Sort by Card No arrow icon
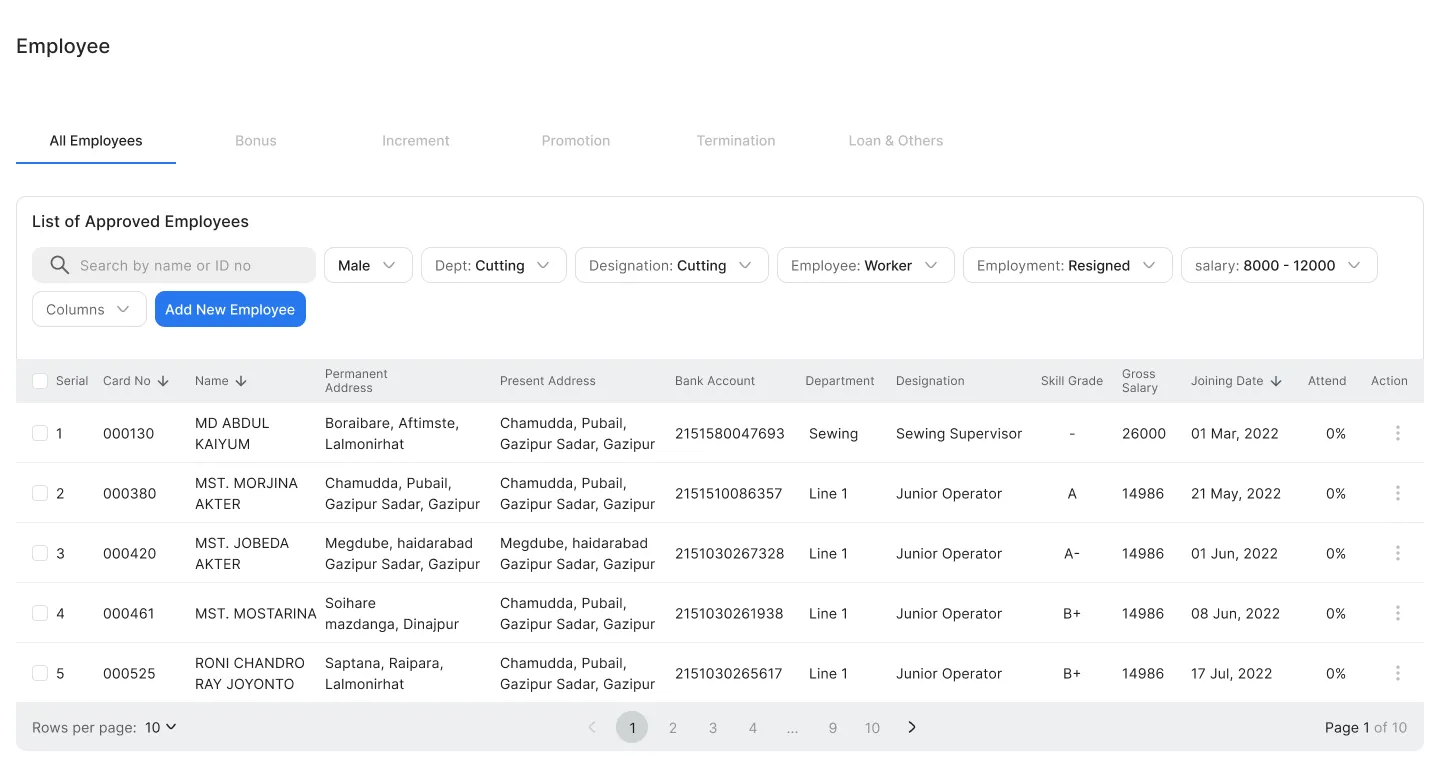Screen dimensions: 1440x767 pos(163,381)
